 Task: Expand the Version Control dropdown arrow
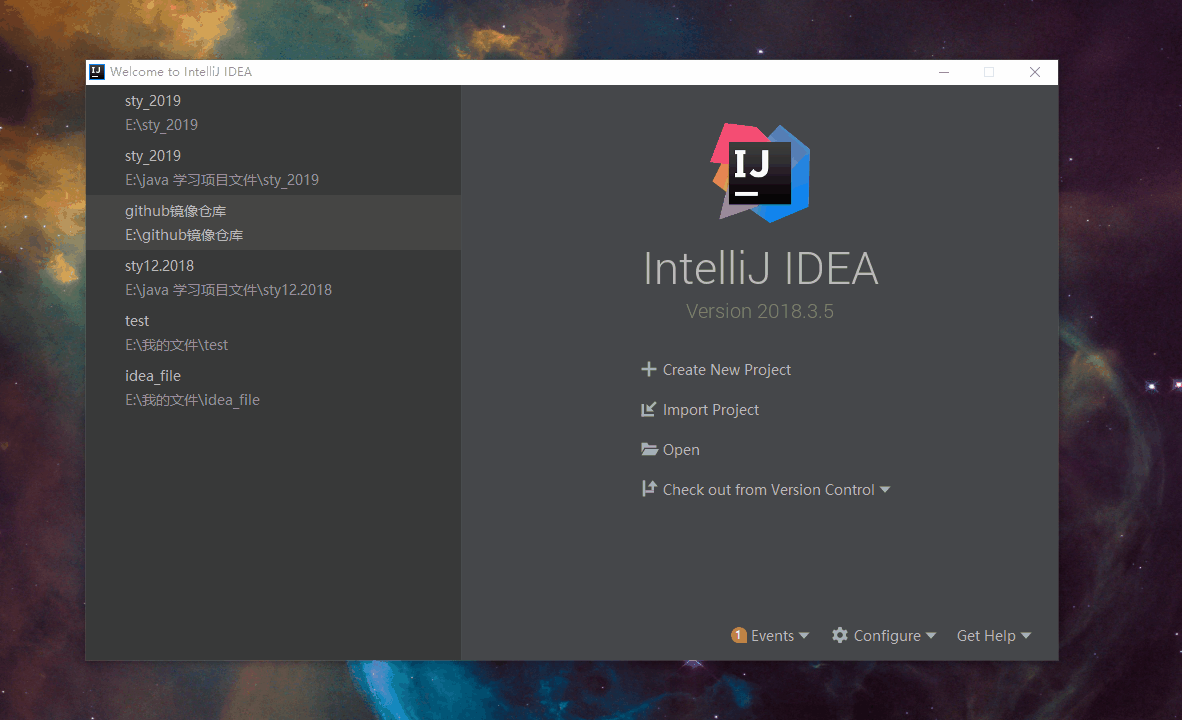tap(885, 489)
